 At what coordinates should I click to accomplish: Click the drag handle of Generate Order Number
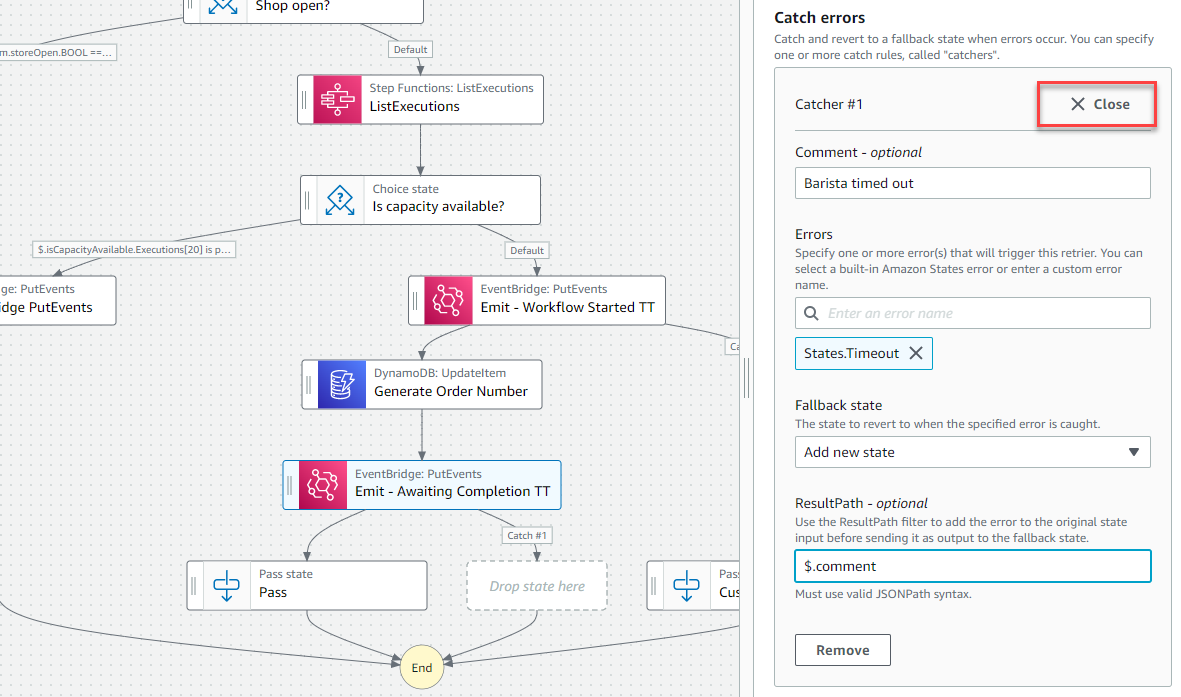pos(309,384)
